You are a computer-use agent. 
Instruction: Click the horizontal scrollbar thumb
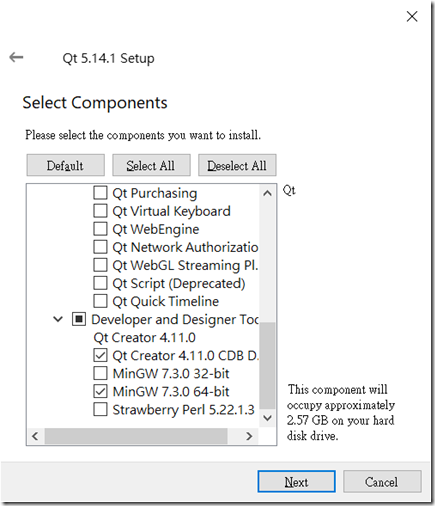tap(136, 436)
